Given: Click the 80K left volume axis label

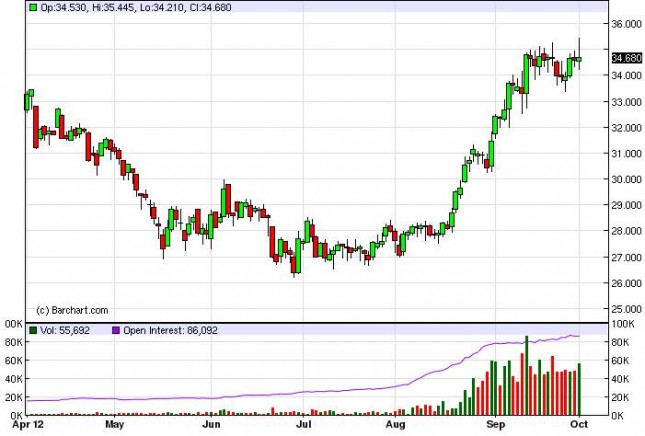Looking at the screenshot, I should click(14, 342).
